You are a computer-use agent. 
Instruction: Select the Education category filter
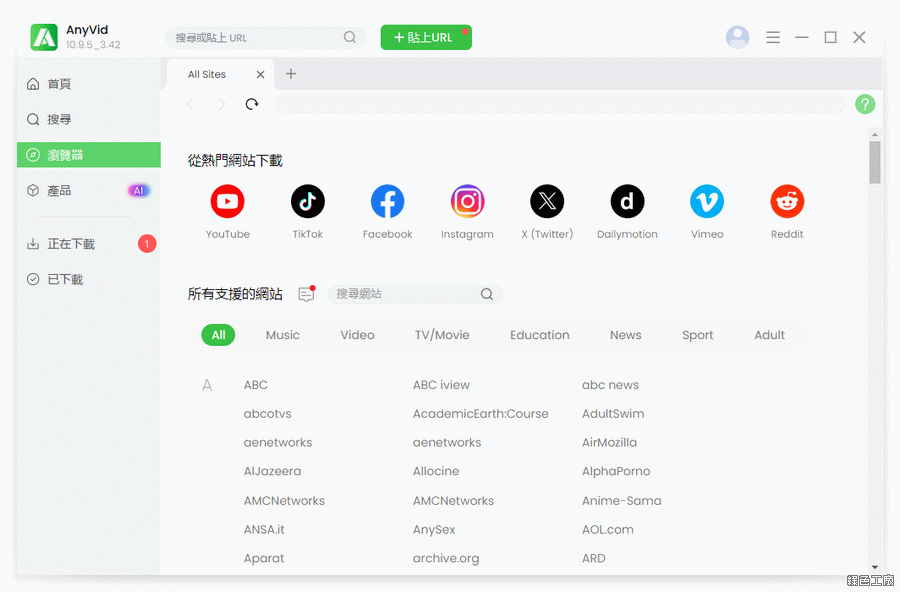click(x=539, y=335)
